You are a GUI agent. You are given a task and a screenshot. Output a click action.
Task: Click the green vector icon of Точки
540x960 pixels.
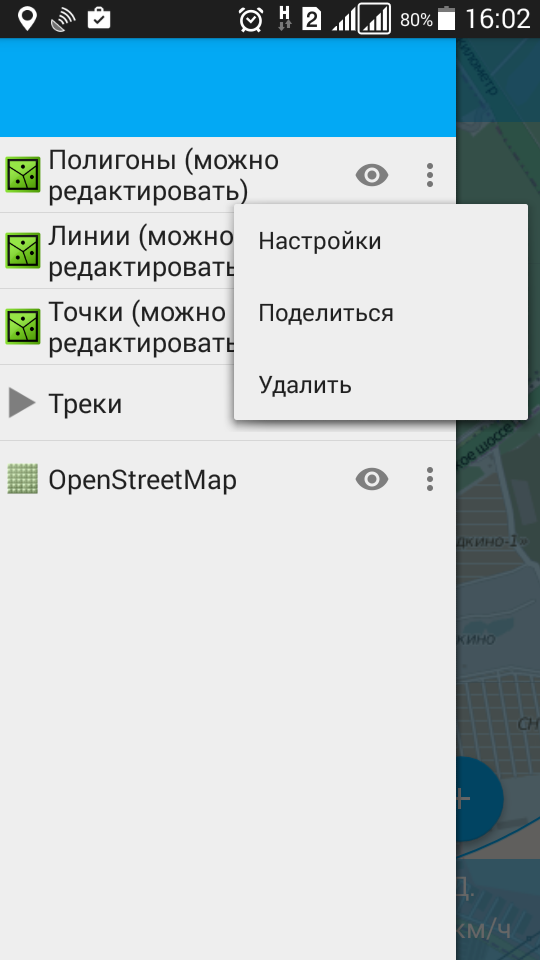point(23,326)
